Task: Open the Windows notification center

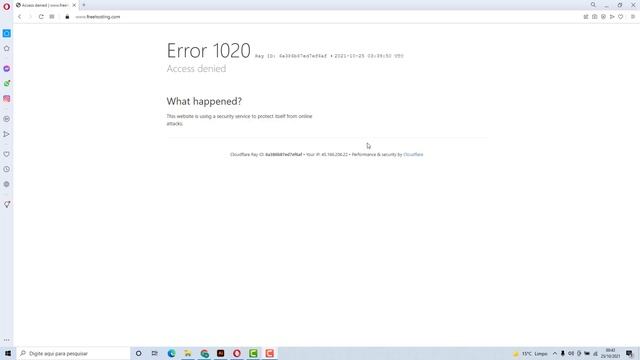Action: [x=630, y=353]
